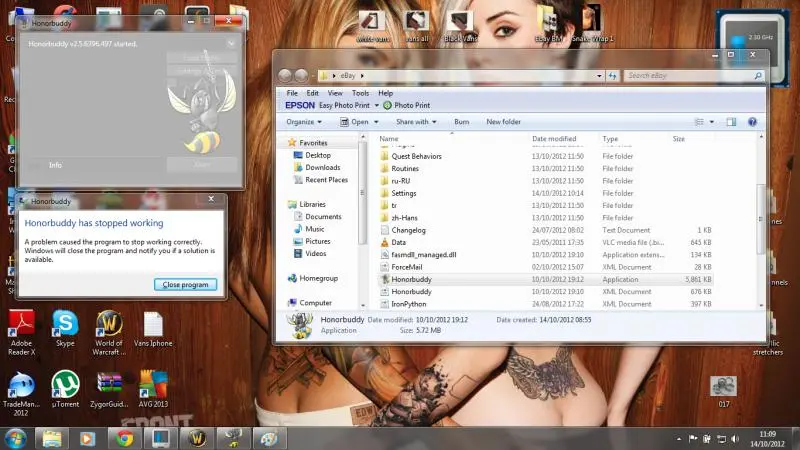Viewport: 800px width, 450px height.
Task: Click the Explorer back navigation arrow
Action: (x=285, y=76)
